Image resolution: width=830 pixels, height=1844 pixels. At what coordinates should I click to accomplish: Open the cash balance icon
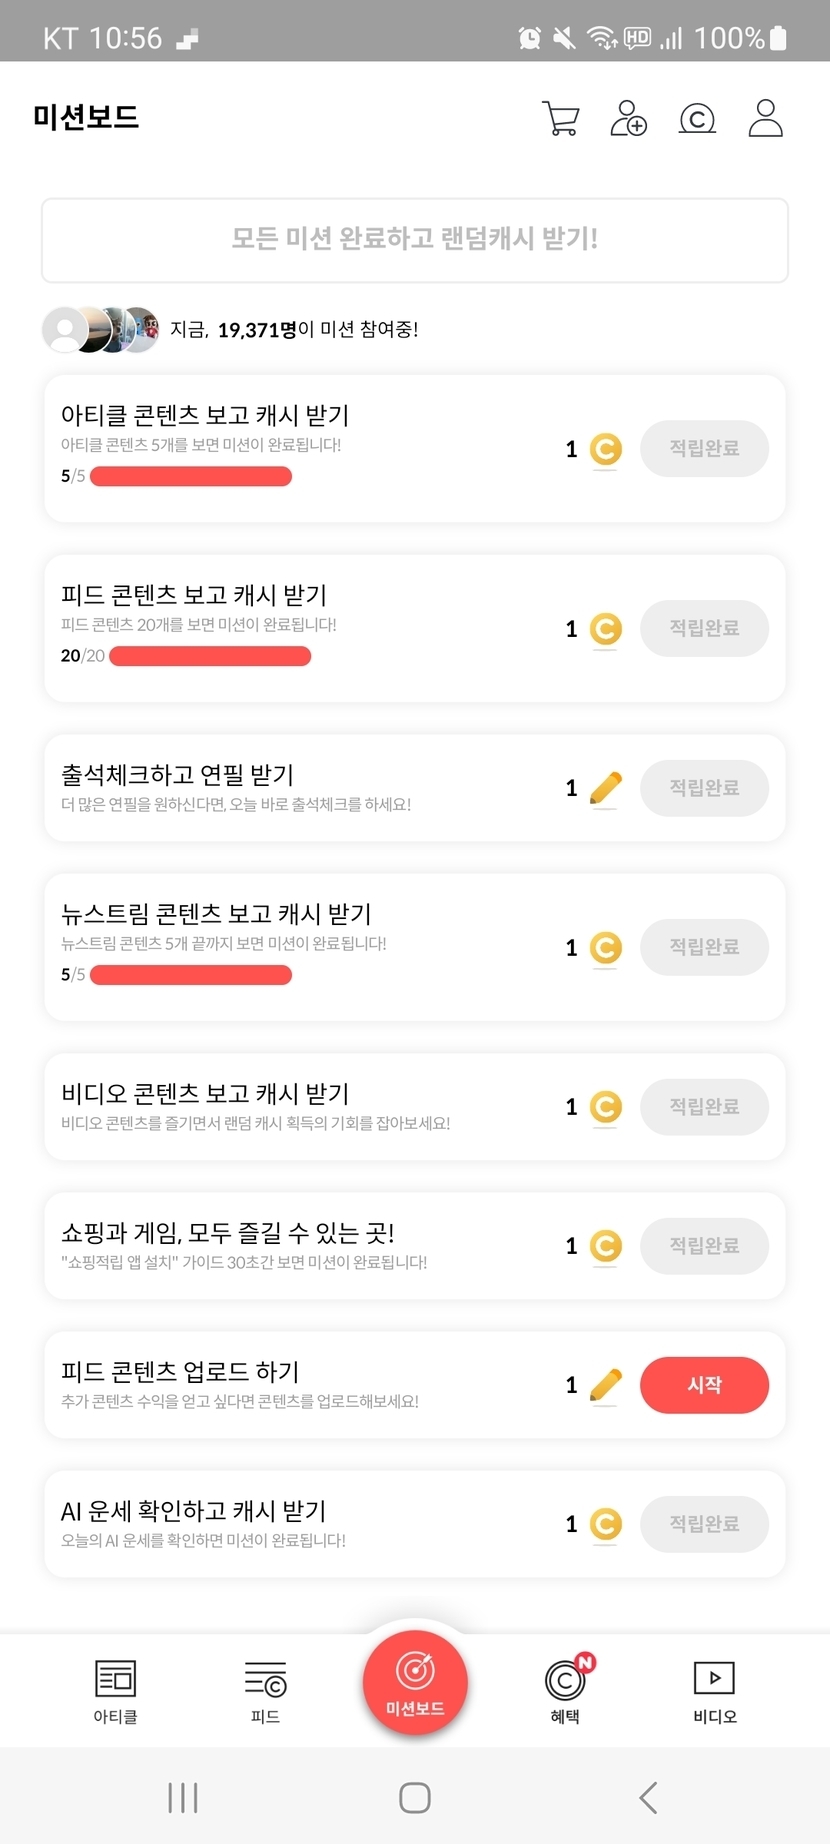[697, 119]
